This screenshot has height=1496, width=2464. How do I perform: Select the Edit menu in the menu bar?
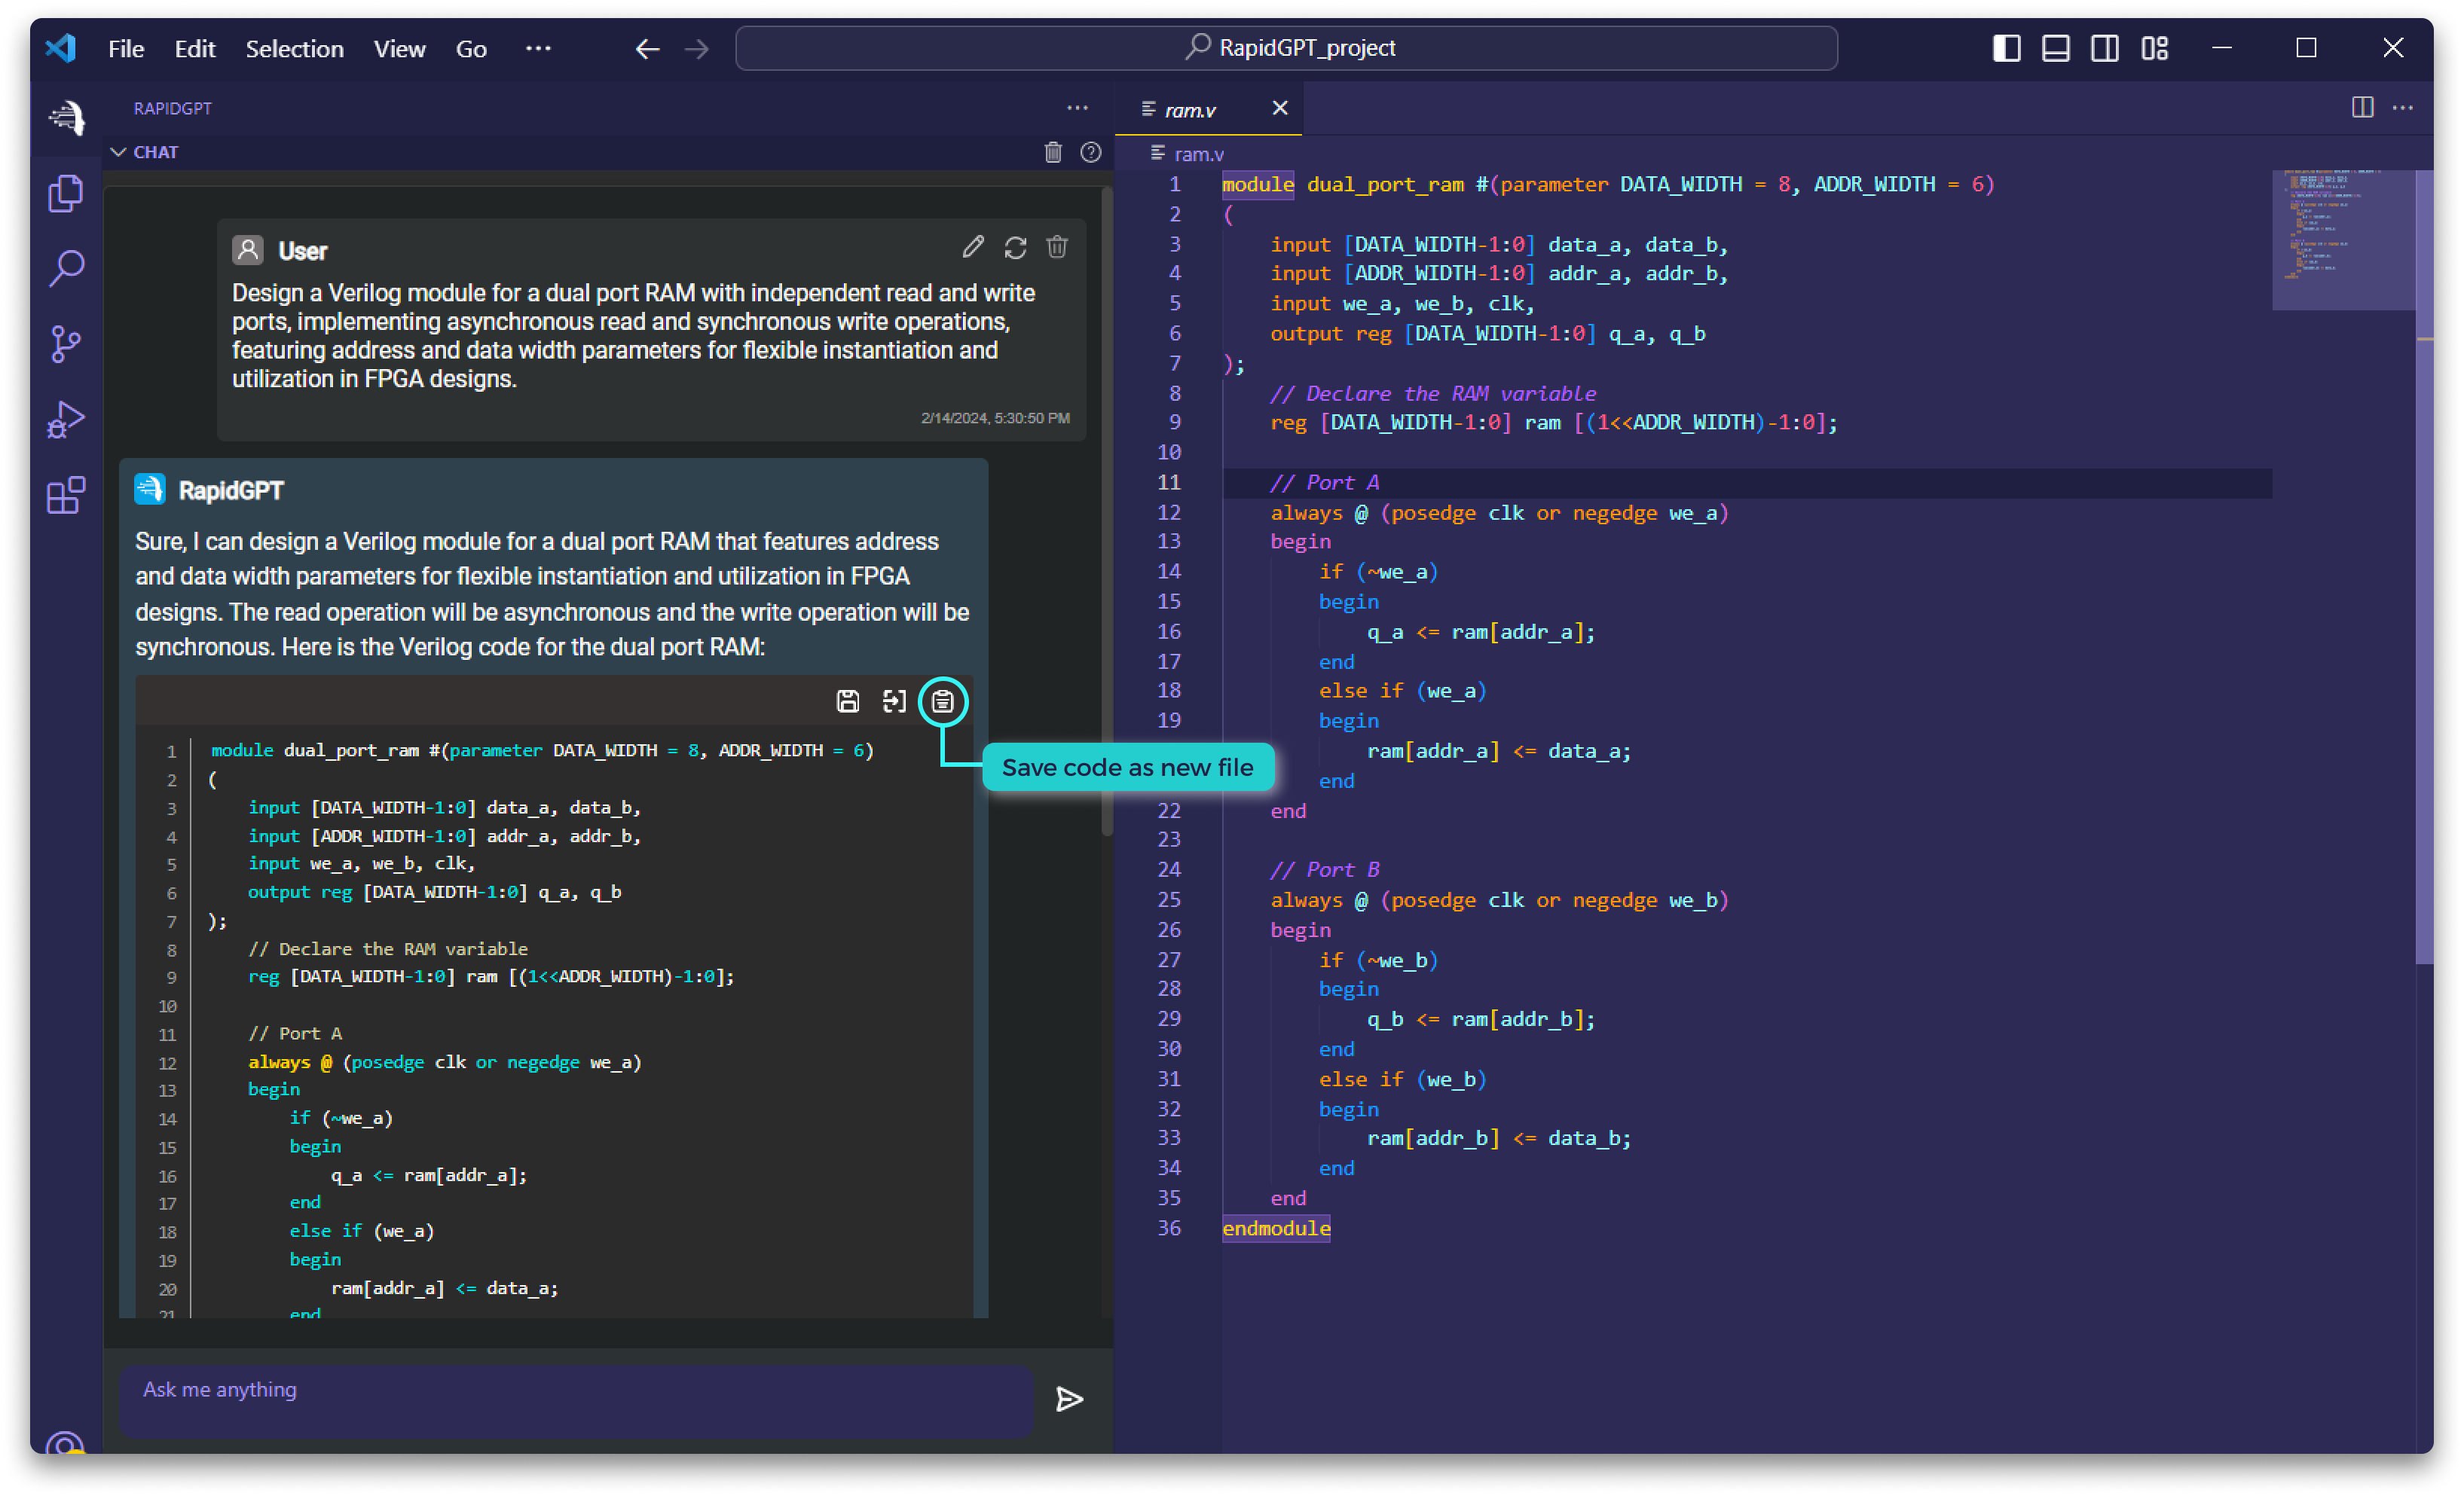pos(194,47)
